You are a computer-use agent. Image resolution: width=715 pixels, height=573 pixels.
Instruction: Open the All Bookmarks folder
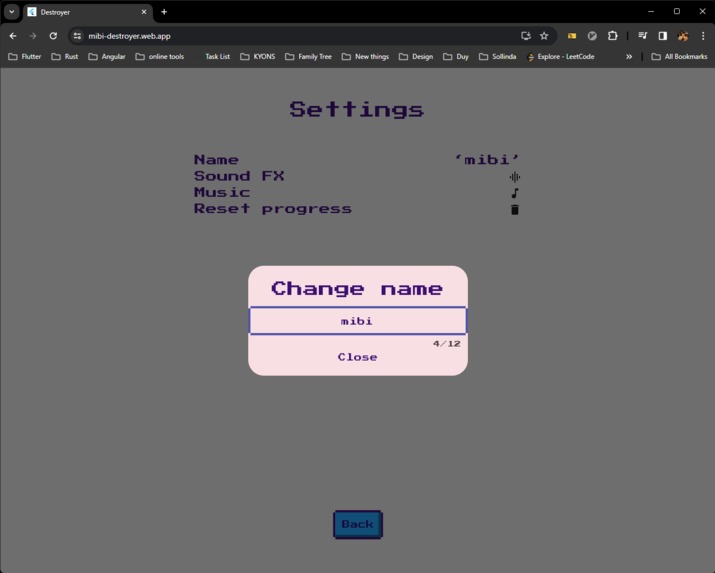click(x=679, y=57)
